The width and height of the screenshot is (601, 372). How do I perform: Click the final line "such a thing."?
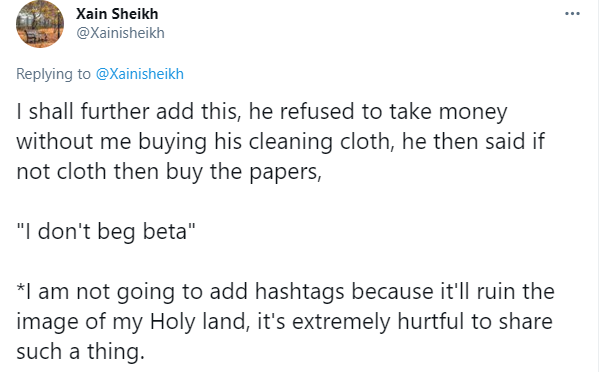[80, 351]
